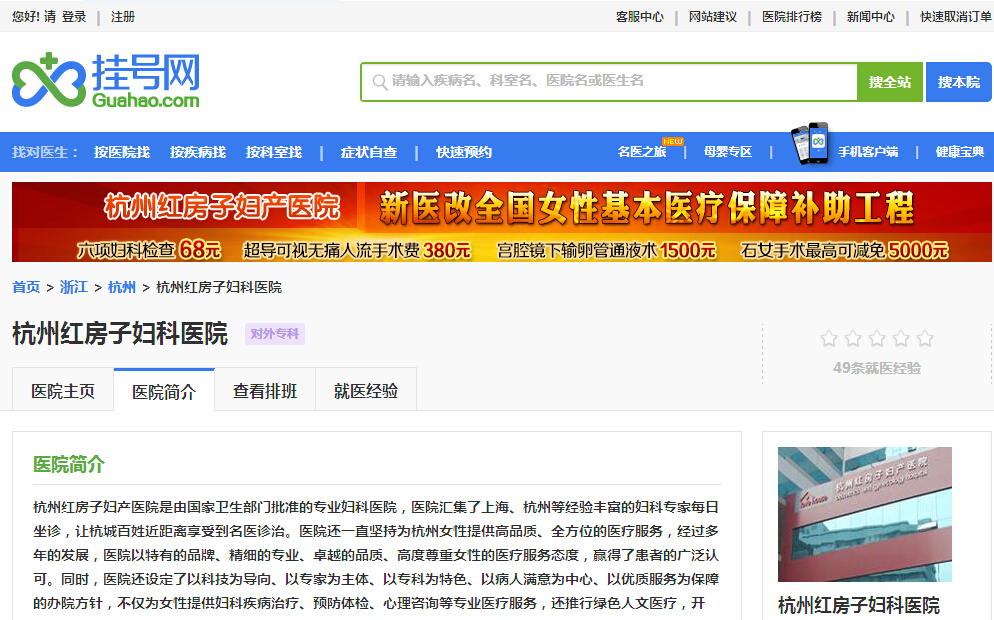
Task: Switch to 医院主页 tab
Action: click(63, 391)
